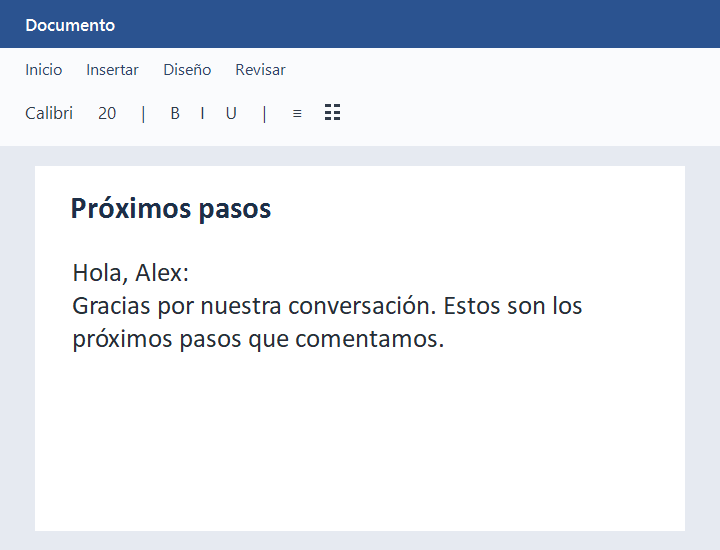Click the text 'Gracias por nuestra conversación.'
The image size is (720, 550).
tap(254, 306)
